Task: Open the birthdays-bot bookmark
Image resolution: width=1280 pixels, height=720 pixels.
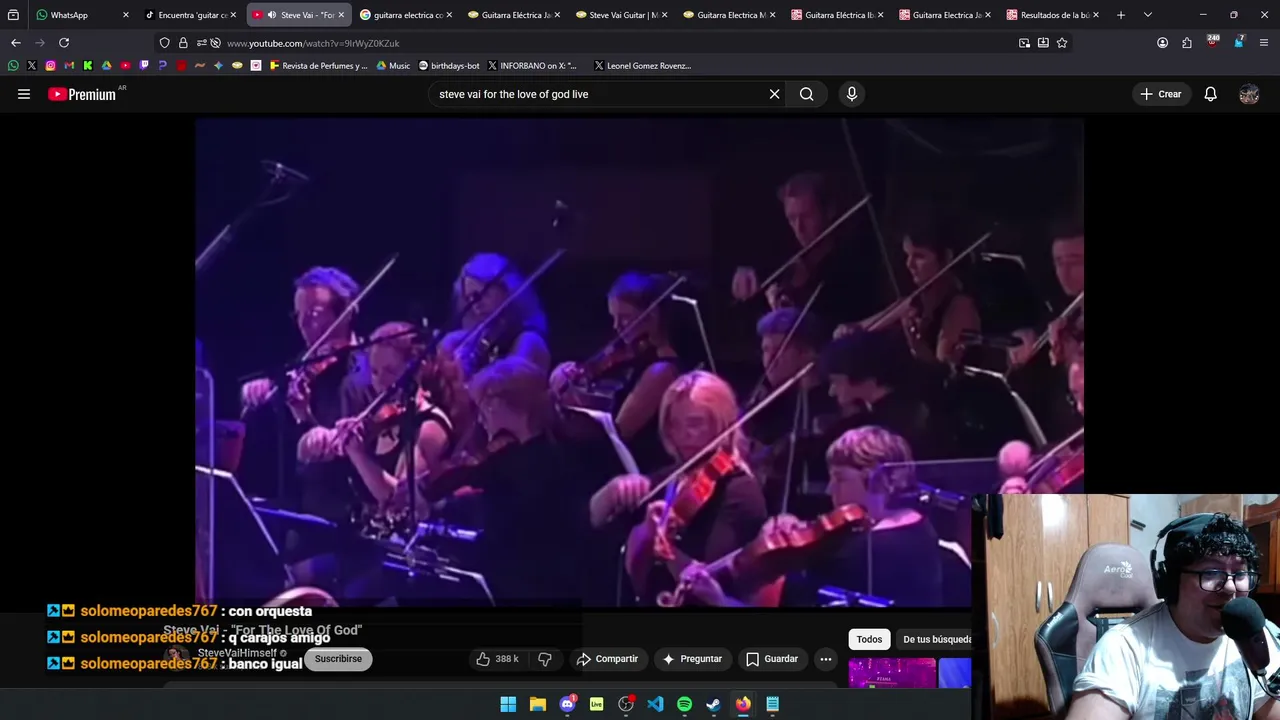Action: click(449, 66)
